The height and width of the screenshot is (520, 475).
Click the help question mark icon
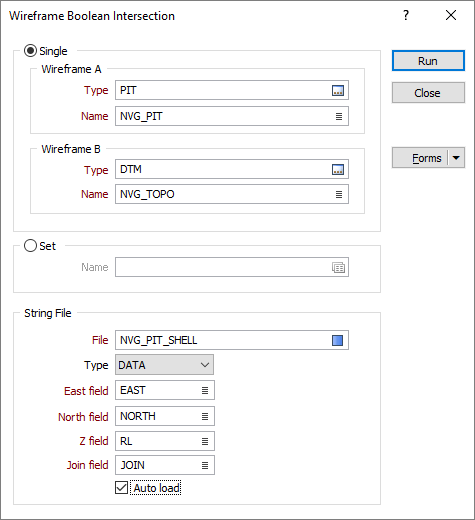coord(406,15)
